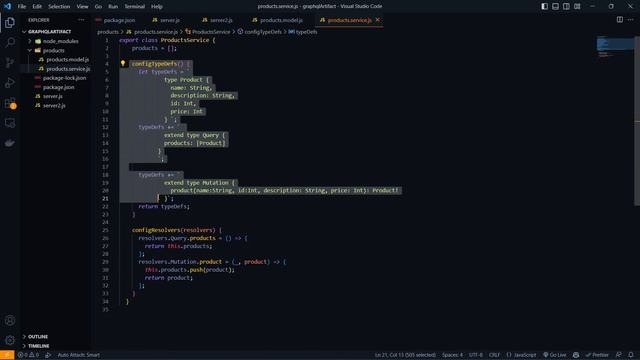The height and width of the screenshot is (360, 640).
Task: Toggle primary side bar visibility
Action: tap(544, 6)
